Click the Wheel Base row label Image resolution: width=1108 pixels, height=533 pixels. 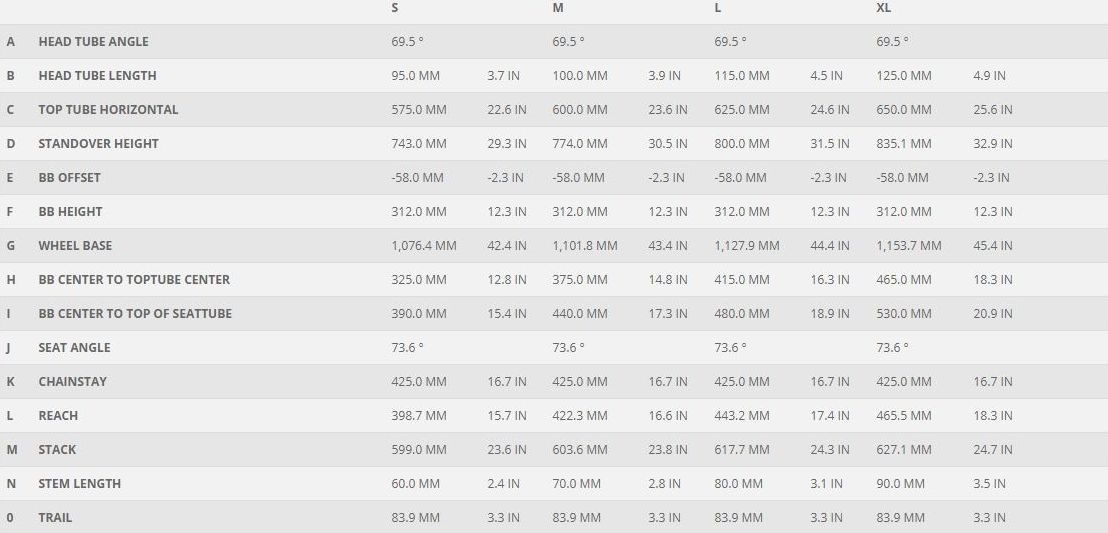pyautogui.click(x=75, y=246)
